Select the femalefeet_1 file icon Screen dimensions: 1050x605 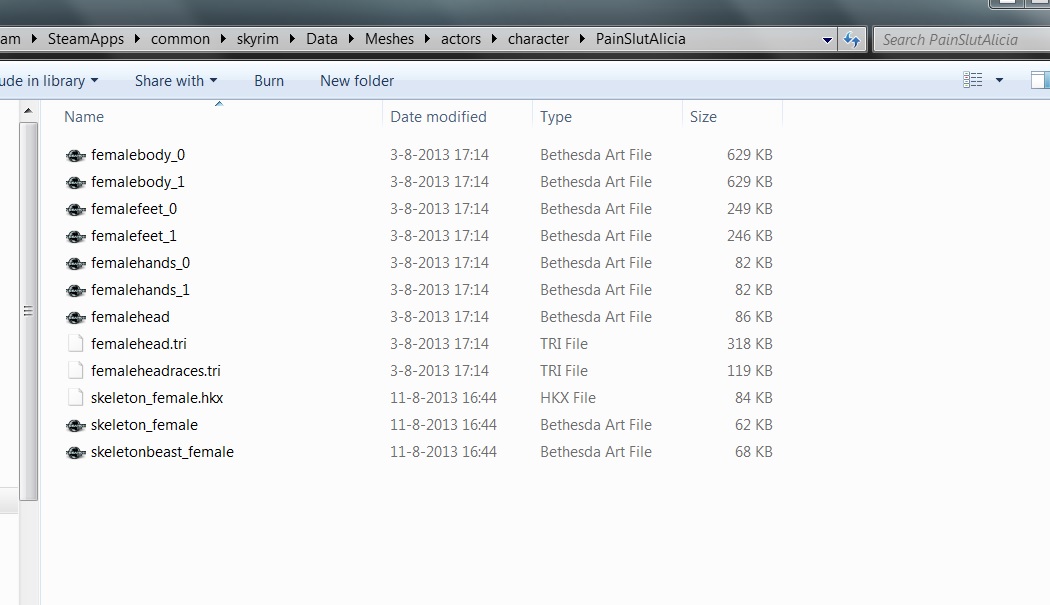pos(76,237)
